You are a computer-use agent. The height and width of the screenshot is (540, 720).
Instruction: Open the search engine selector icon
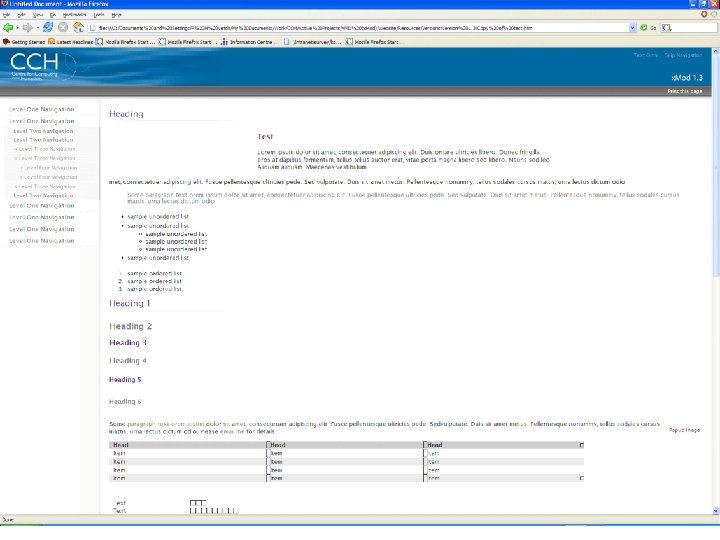click(x=666, y=28)
